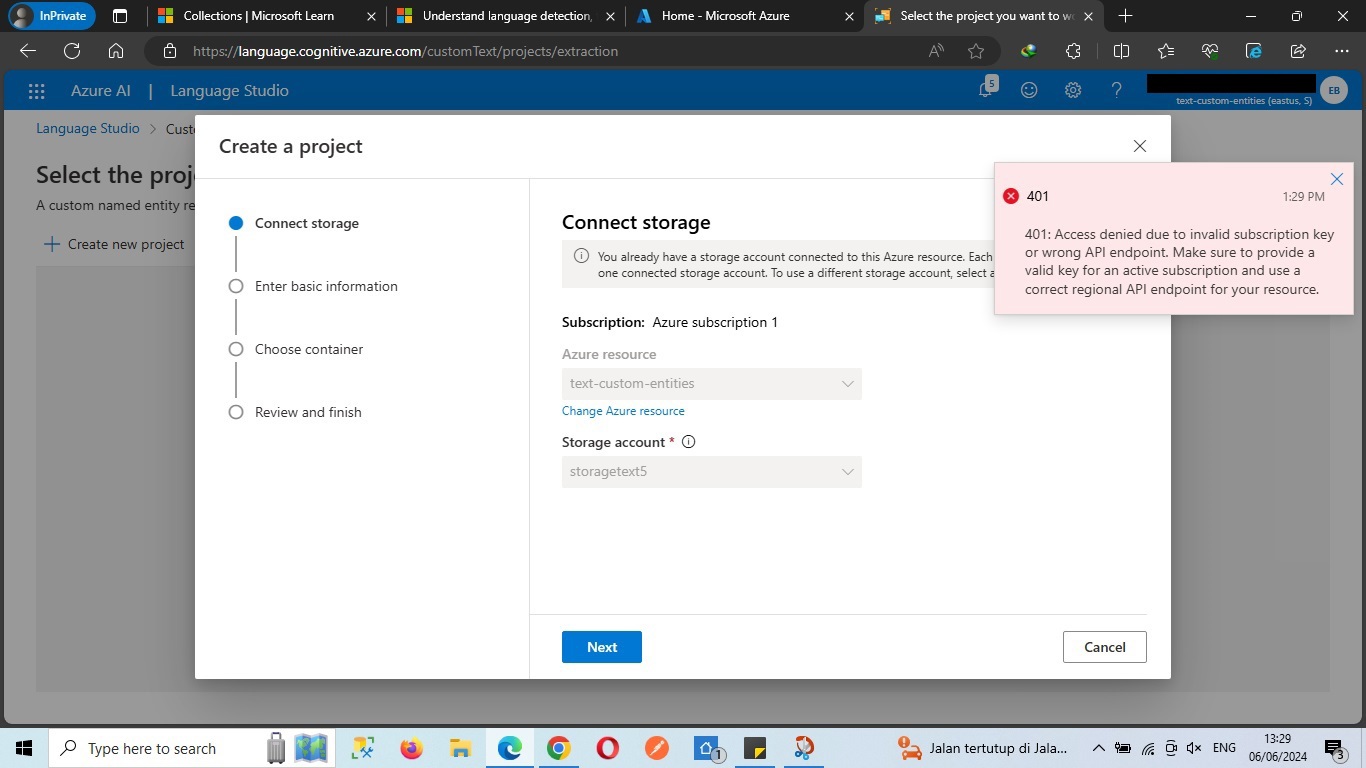Open the read aloud icon
Image resolution: width=1366 pixels, height=768 pixels.
pyautogui.click(x=936, y=51)
